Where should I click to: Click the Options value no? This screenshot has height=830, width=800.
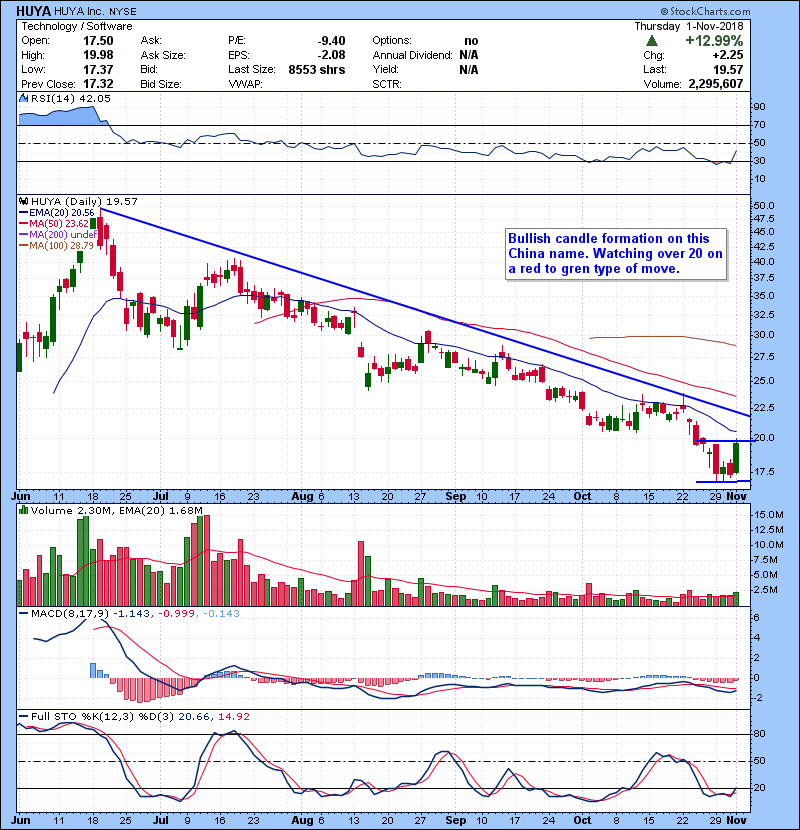pyautogui.click(x=471, y=41)
